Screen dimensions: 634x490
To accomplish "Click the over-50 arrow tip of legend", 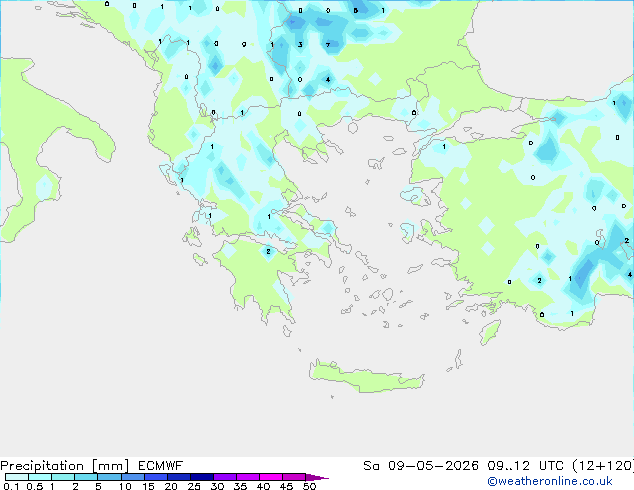I will [x=317, y=477].
